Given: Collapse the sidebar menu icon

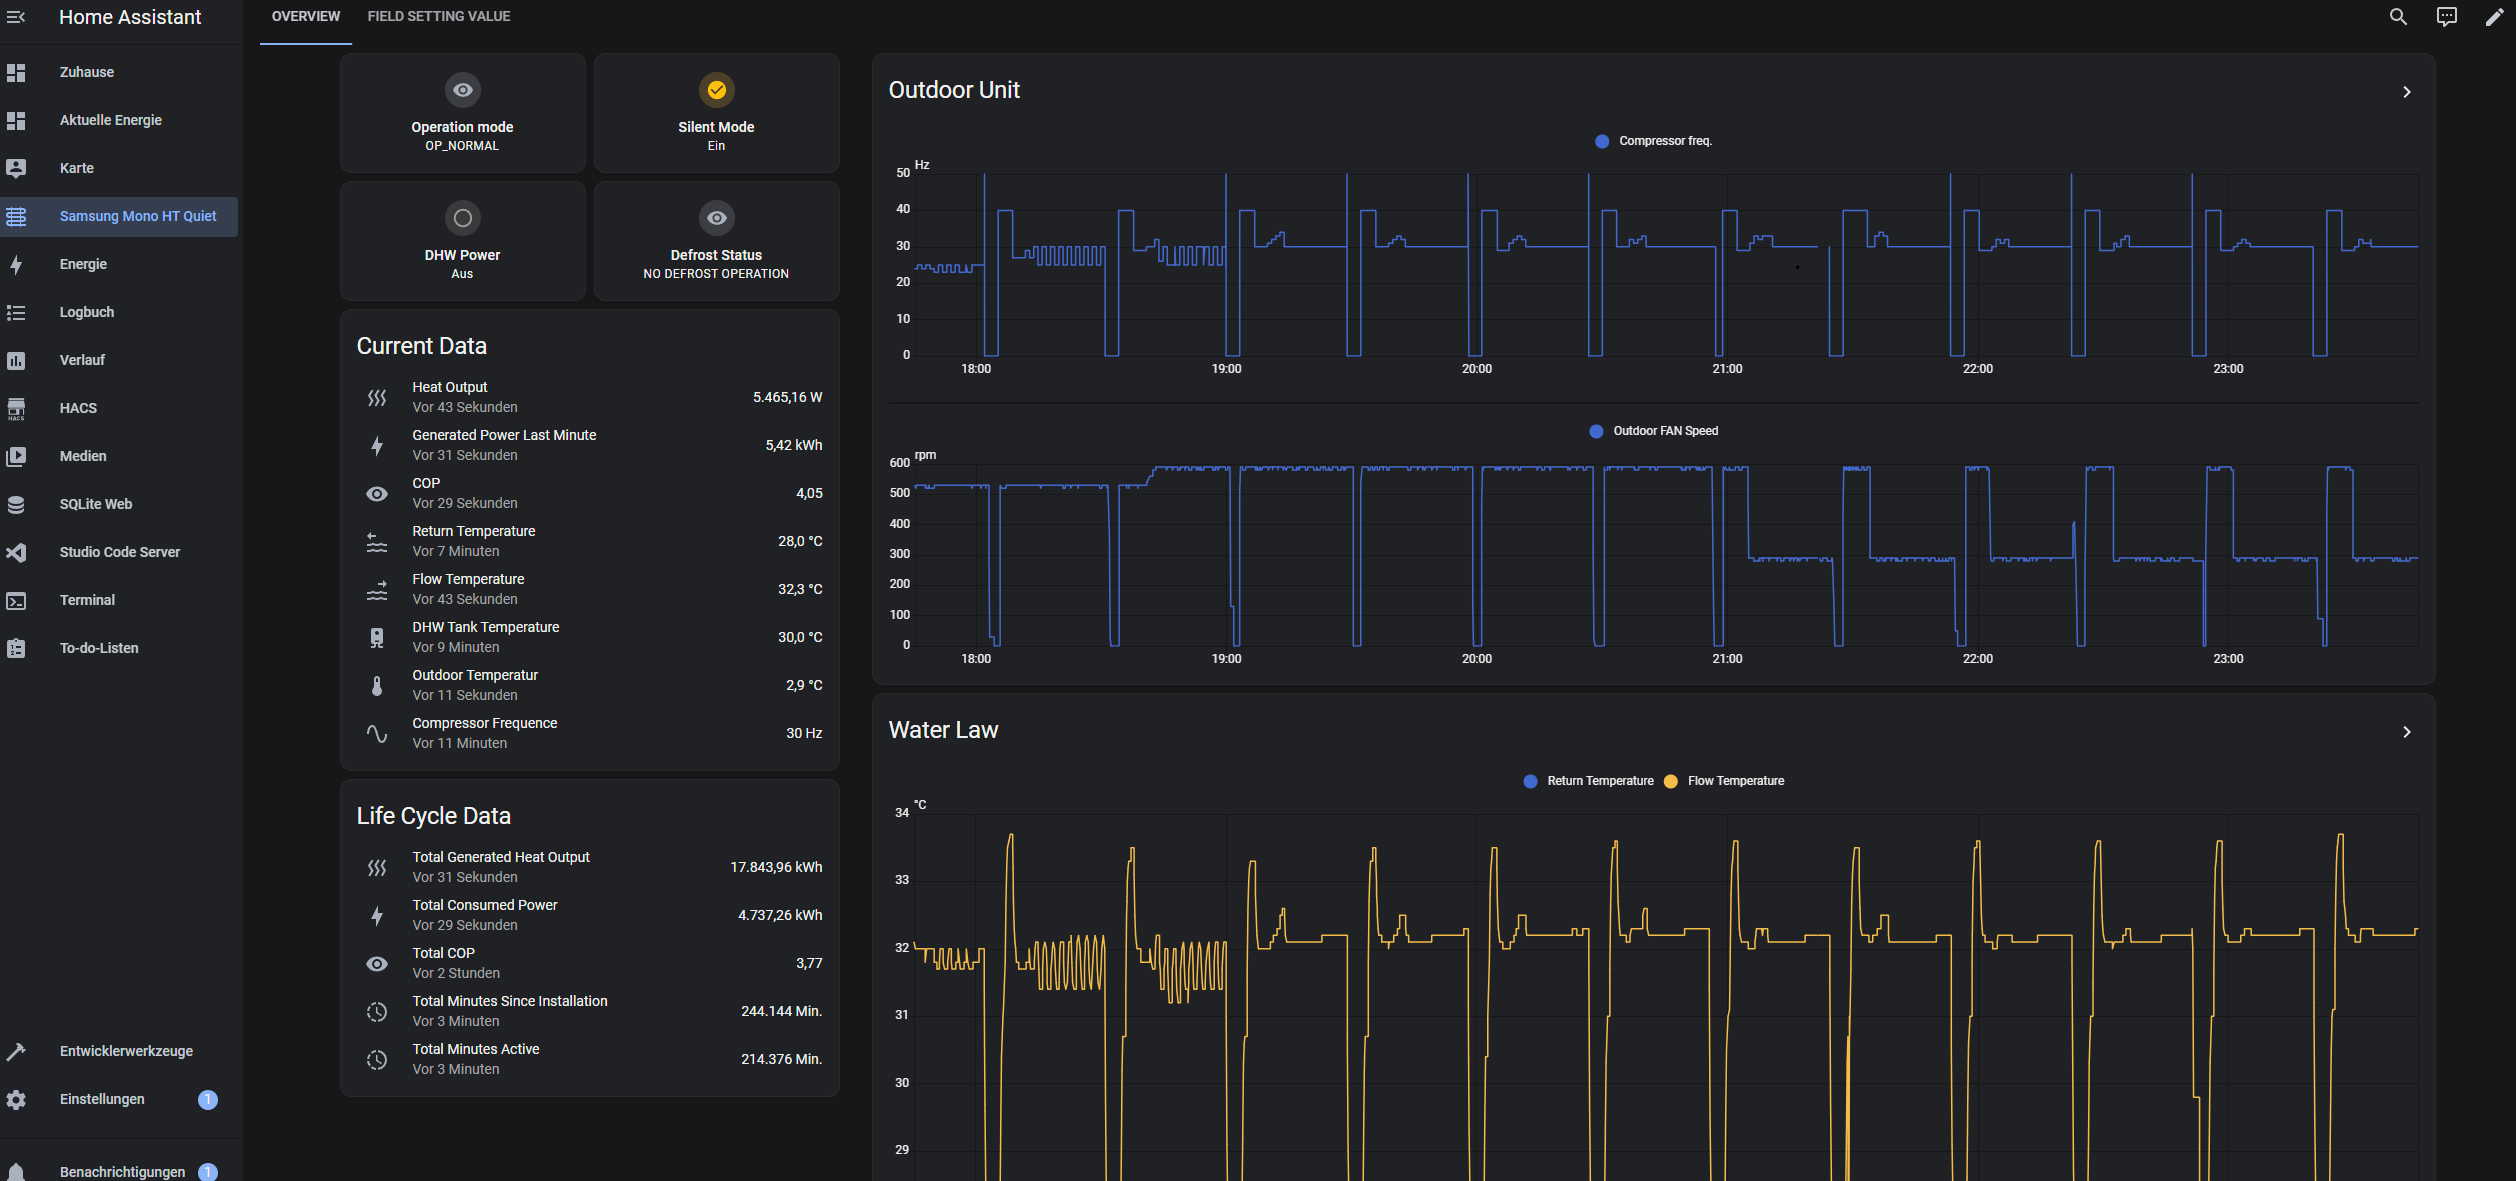Looking at the screenshot, I should tap(16, 17).
